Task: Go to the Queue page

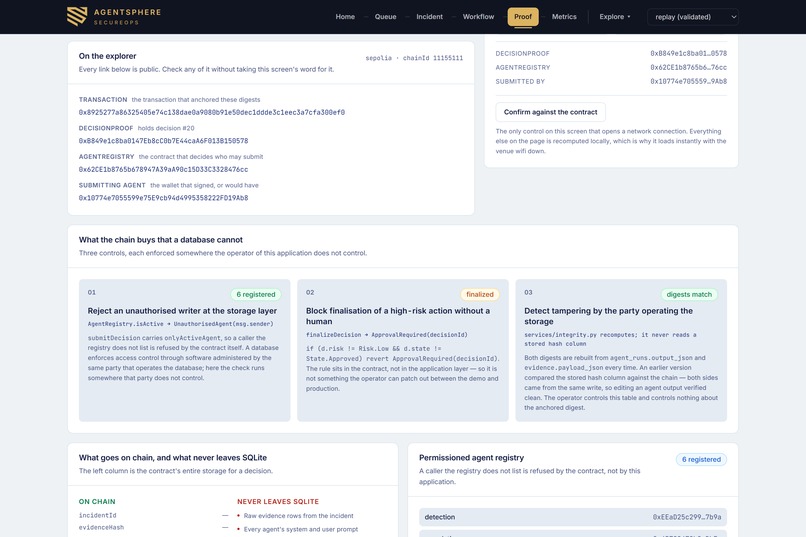Action: pyautogui.click(x=386, y=17)
